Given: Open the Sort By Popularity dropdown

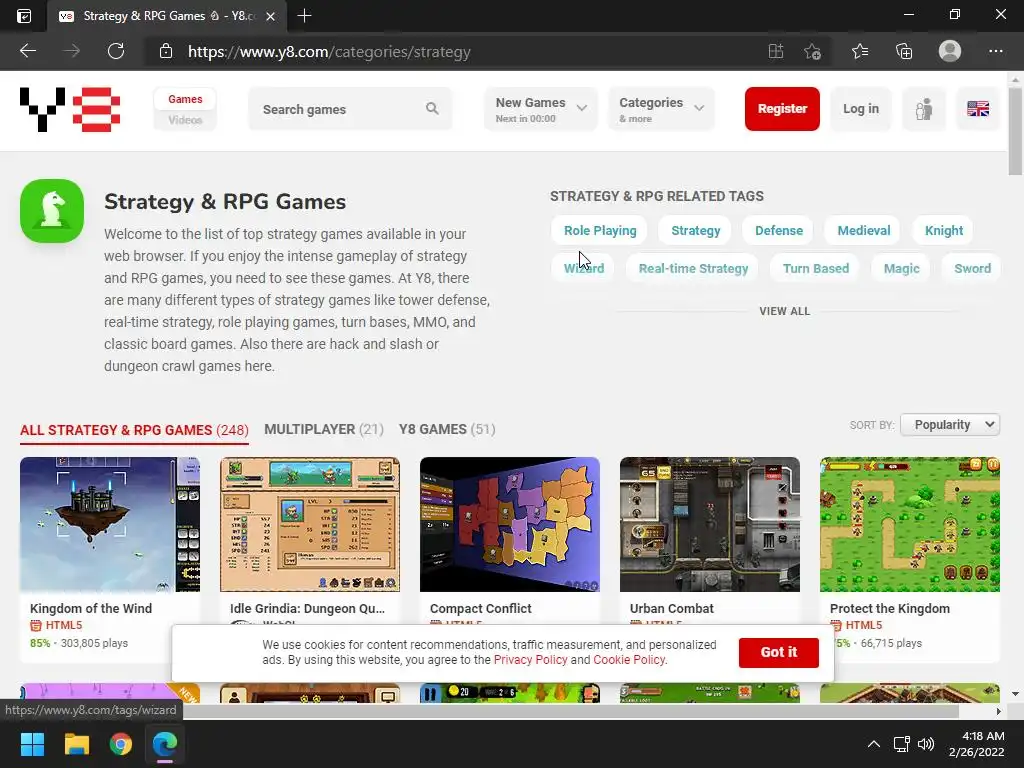Looking at the screenshot, I should [950, 424].
